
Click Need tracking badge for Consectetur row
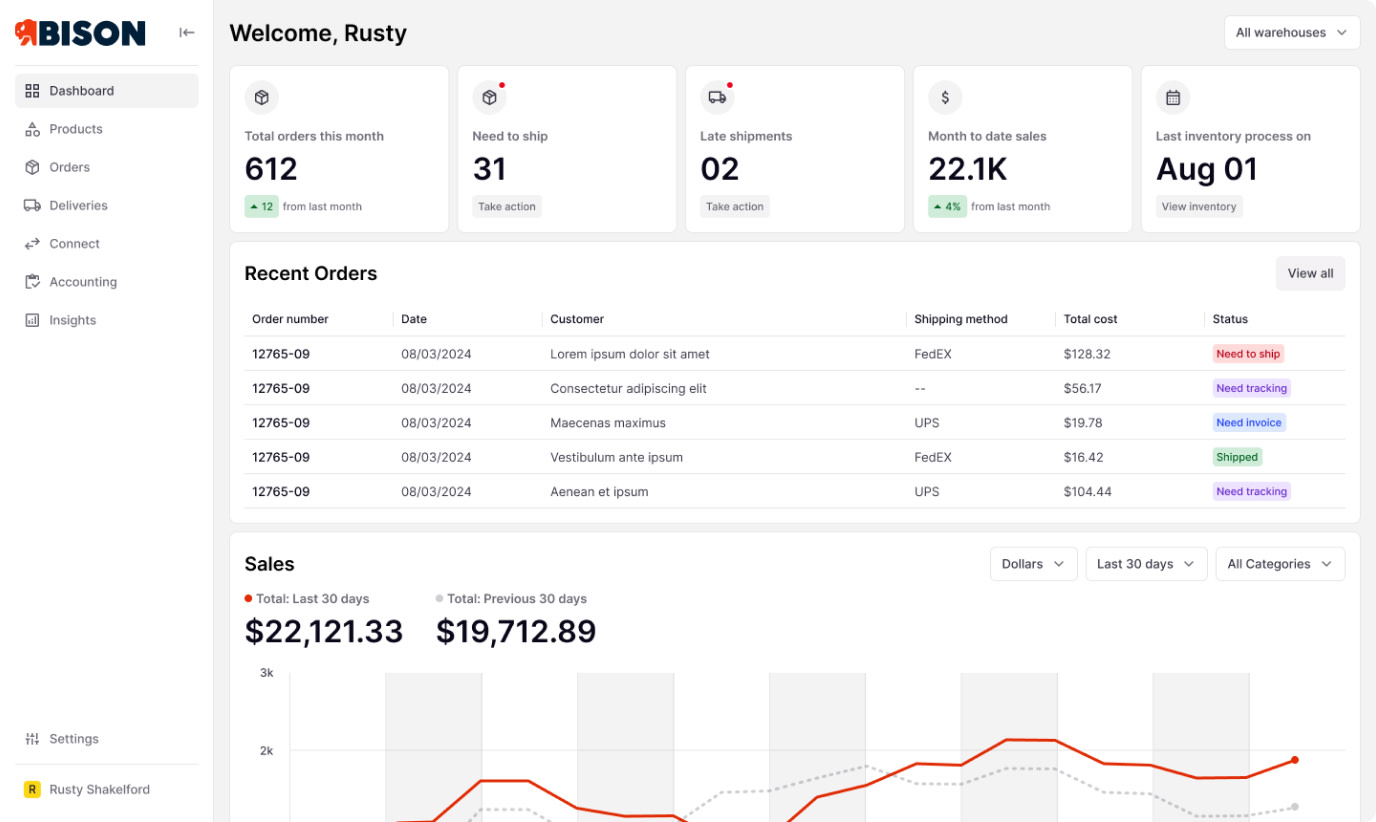(x=1251, y=388)
